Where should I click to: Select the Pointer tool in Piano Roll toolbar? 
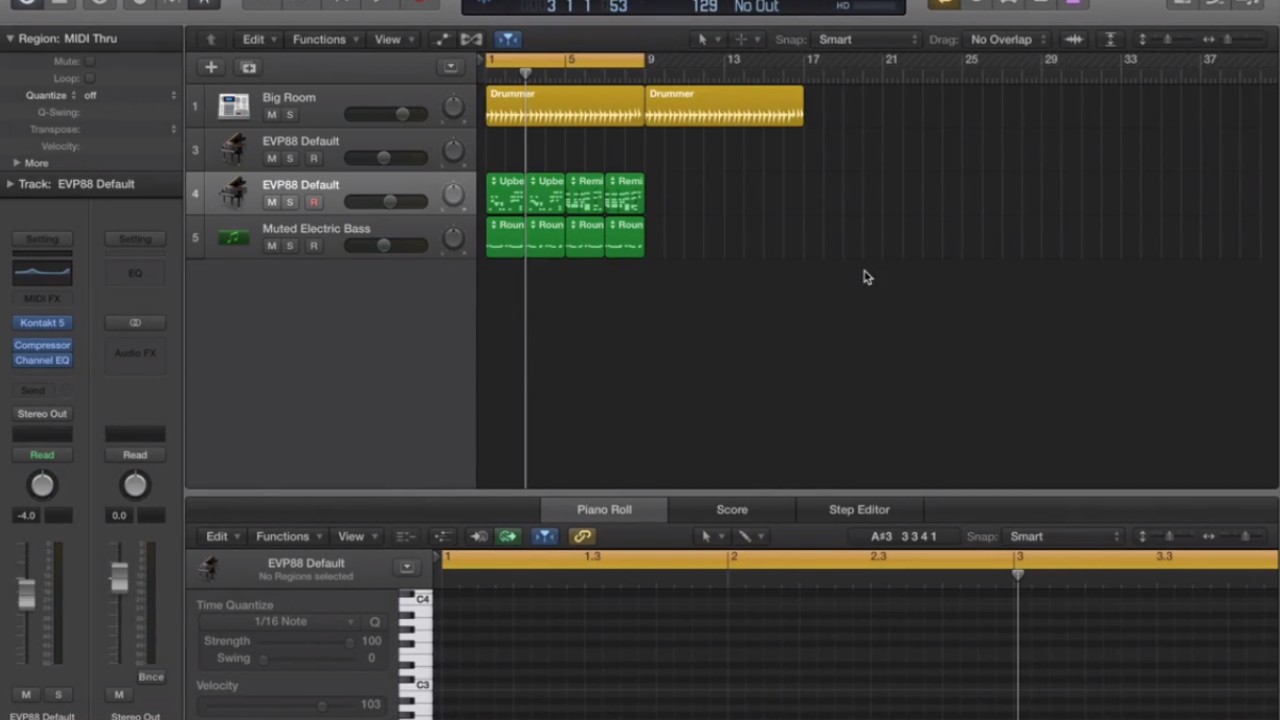click(x=706, y=536)
